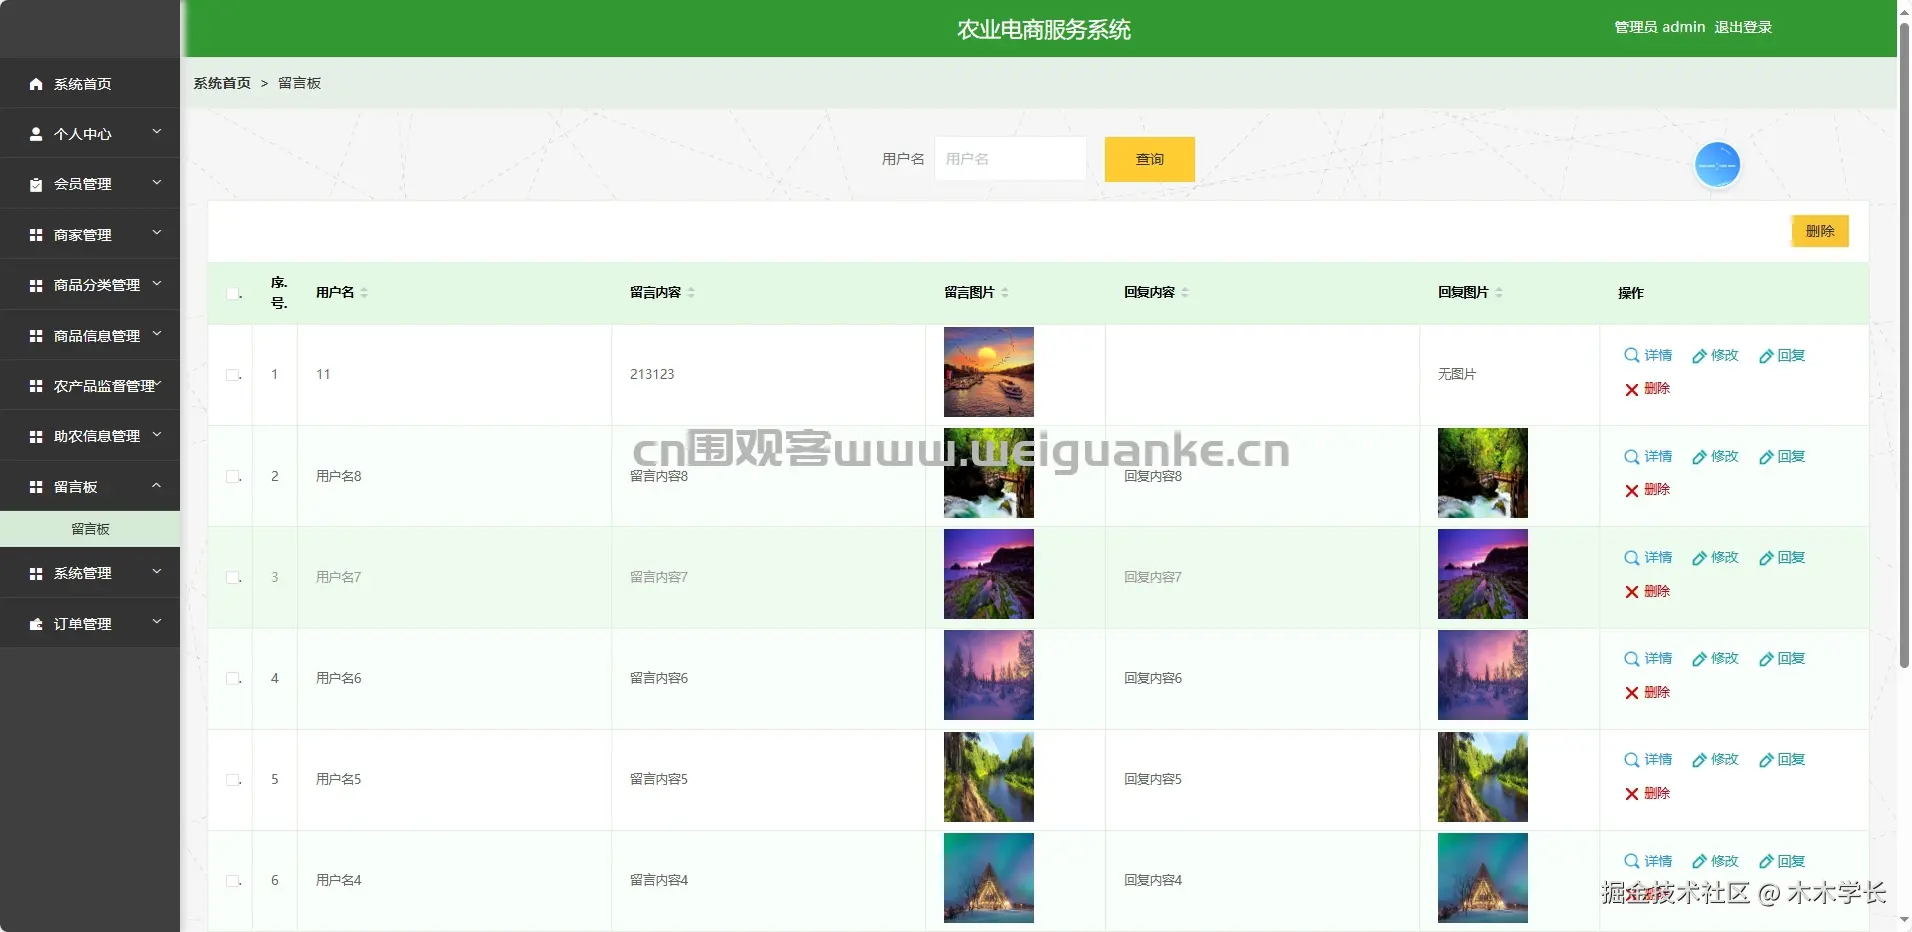The image size is (1912, 932).
Task: Open the admin avatar icon at top right
Action: pos(1718,164)
